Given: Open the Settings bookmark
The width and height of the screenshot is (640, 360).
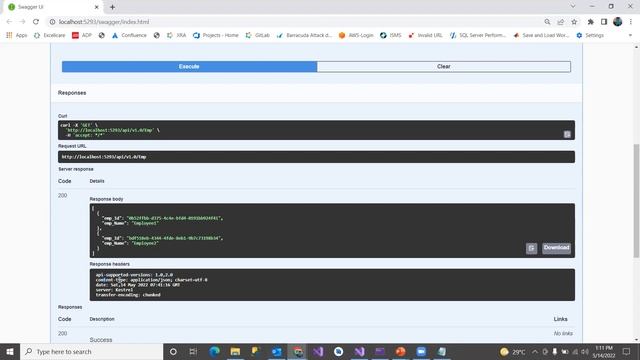Looking at the screenshot, I should tap(590, 36).
